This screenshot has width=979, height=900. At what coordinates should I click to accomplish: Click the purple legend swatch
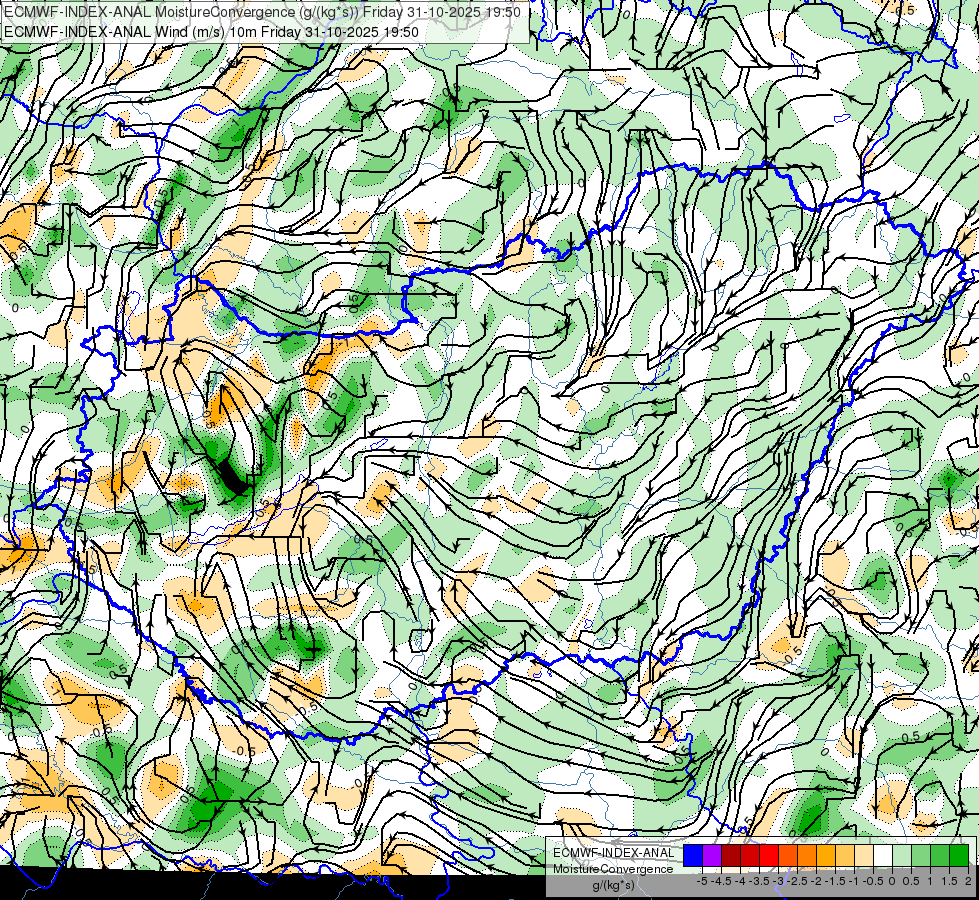coord(712,856)
